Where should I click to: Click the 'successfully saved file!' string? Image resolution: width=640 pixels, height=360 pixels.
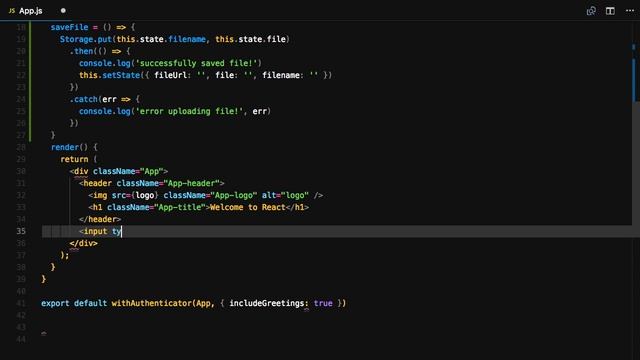click(198, 63)
